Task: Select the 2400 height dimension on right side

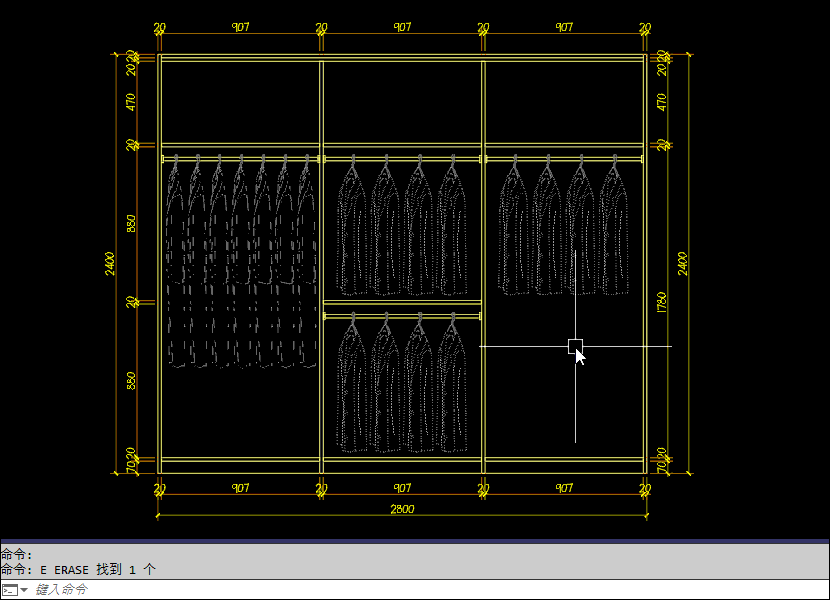Action: pos(683,264)
